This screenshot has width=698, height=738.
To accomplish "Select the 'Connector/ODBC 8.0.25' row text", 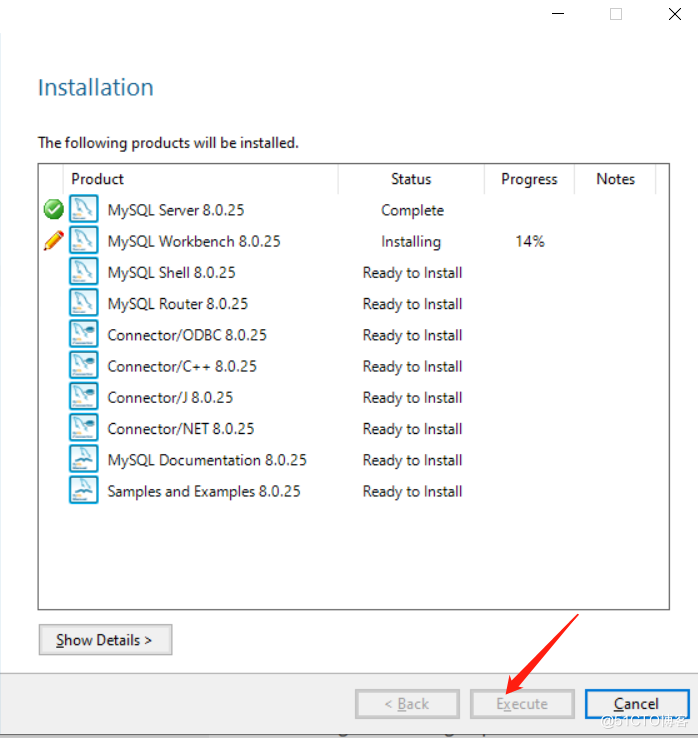I will click(x=187, y=335).
